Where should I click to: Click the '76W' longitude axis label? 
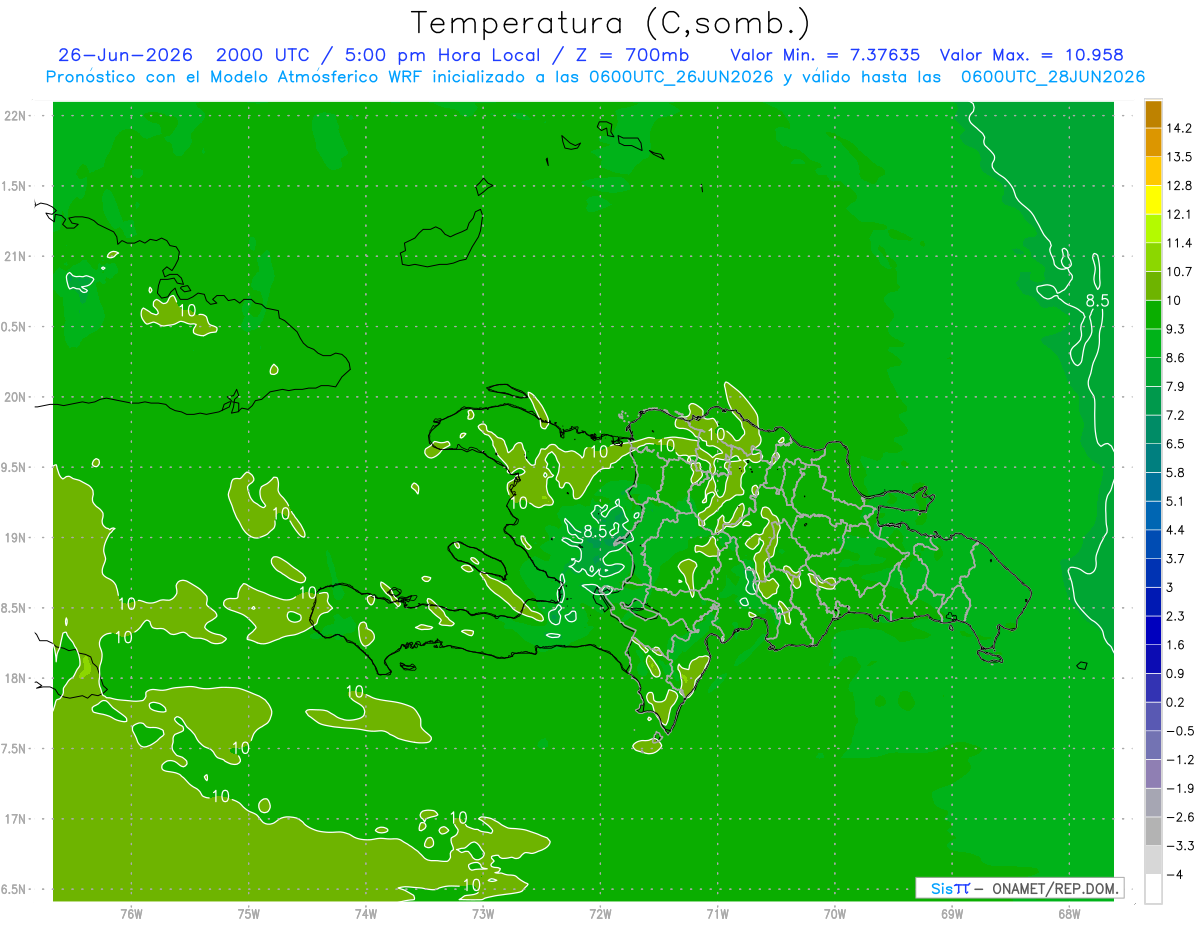coord(131,913)
